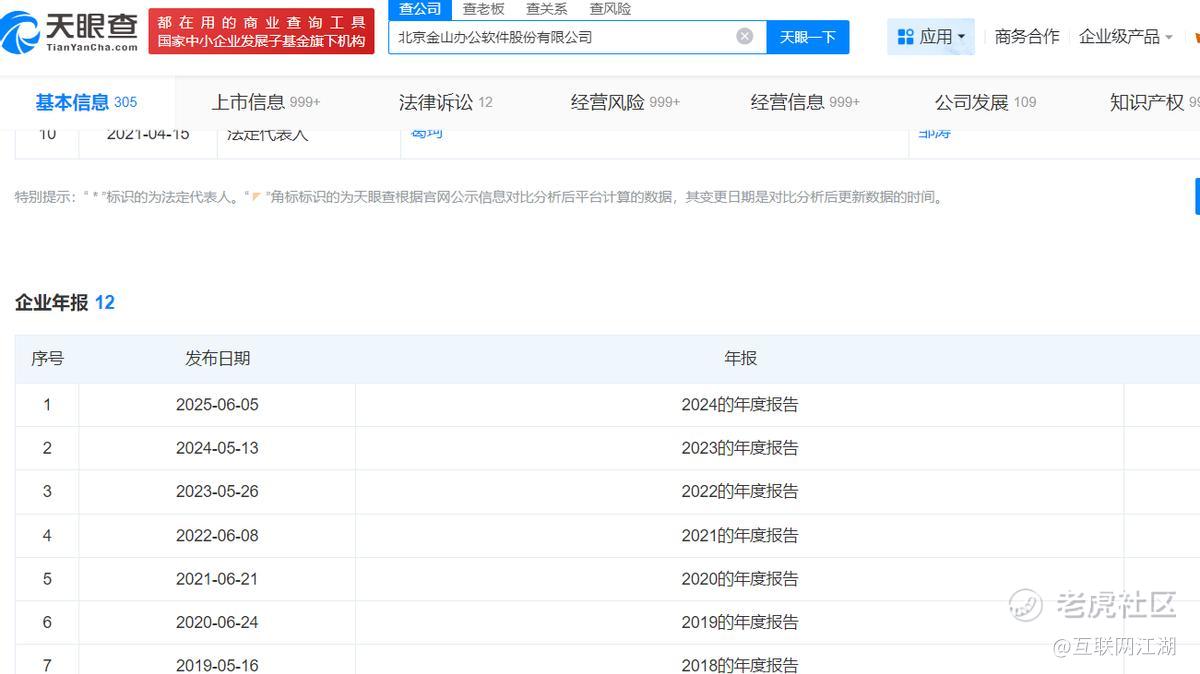This screenshot has height=674, width=1200.
Task: Open the 2022的年度报告 entry
Action: coord(740,491)
